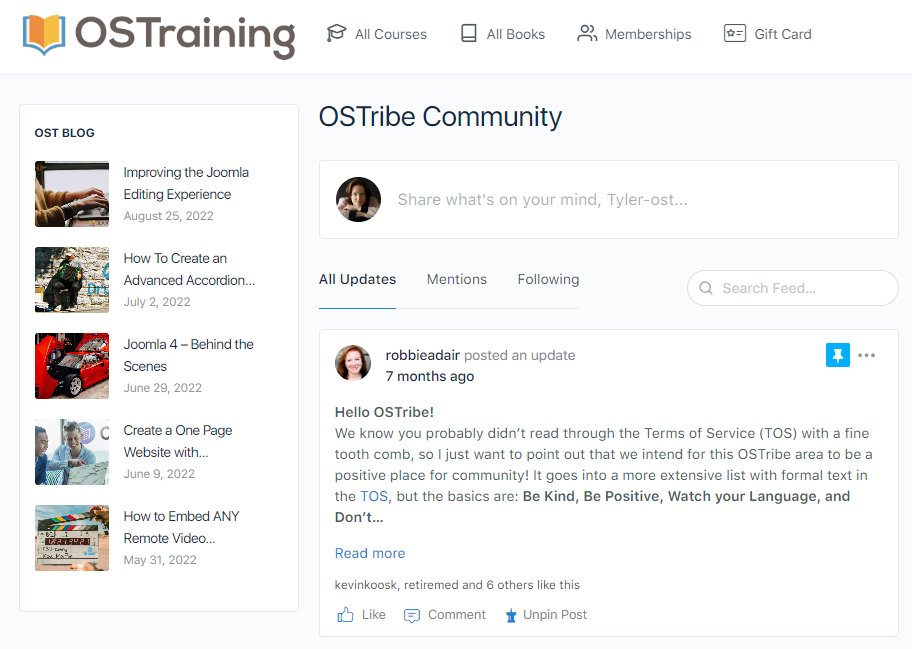Viewport: 912px width, 649px height.
Task: Click 'kevinkoosk' in the likes line
Action: tap(365, 584)
